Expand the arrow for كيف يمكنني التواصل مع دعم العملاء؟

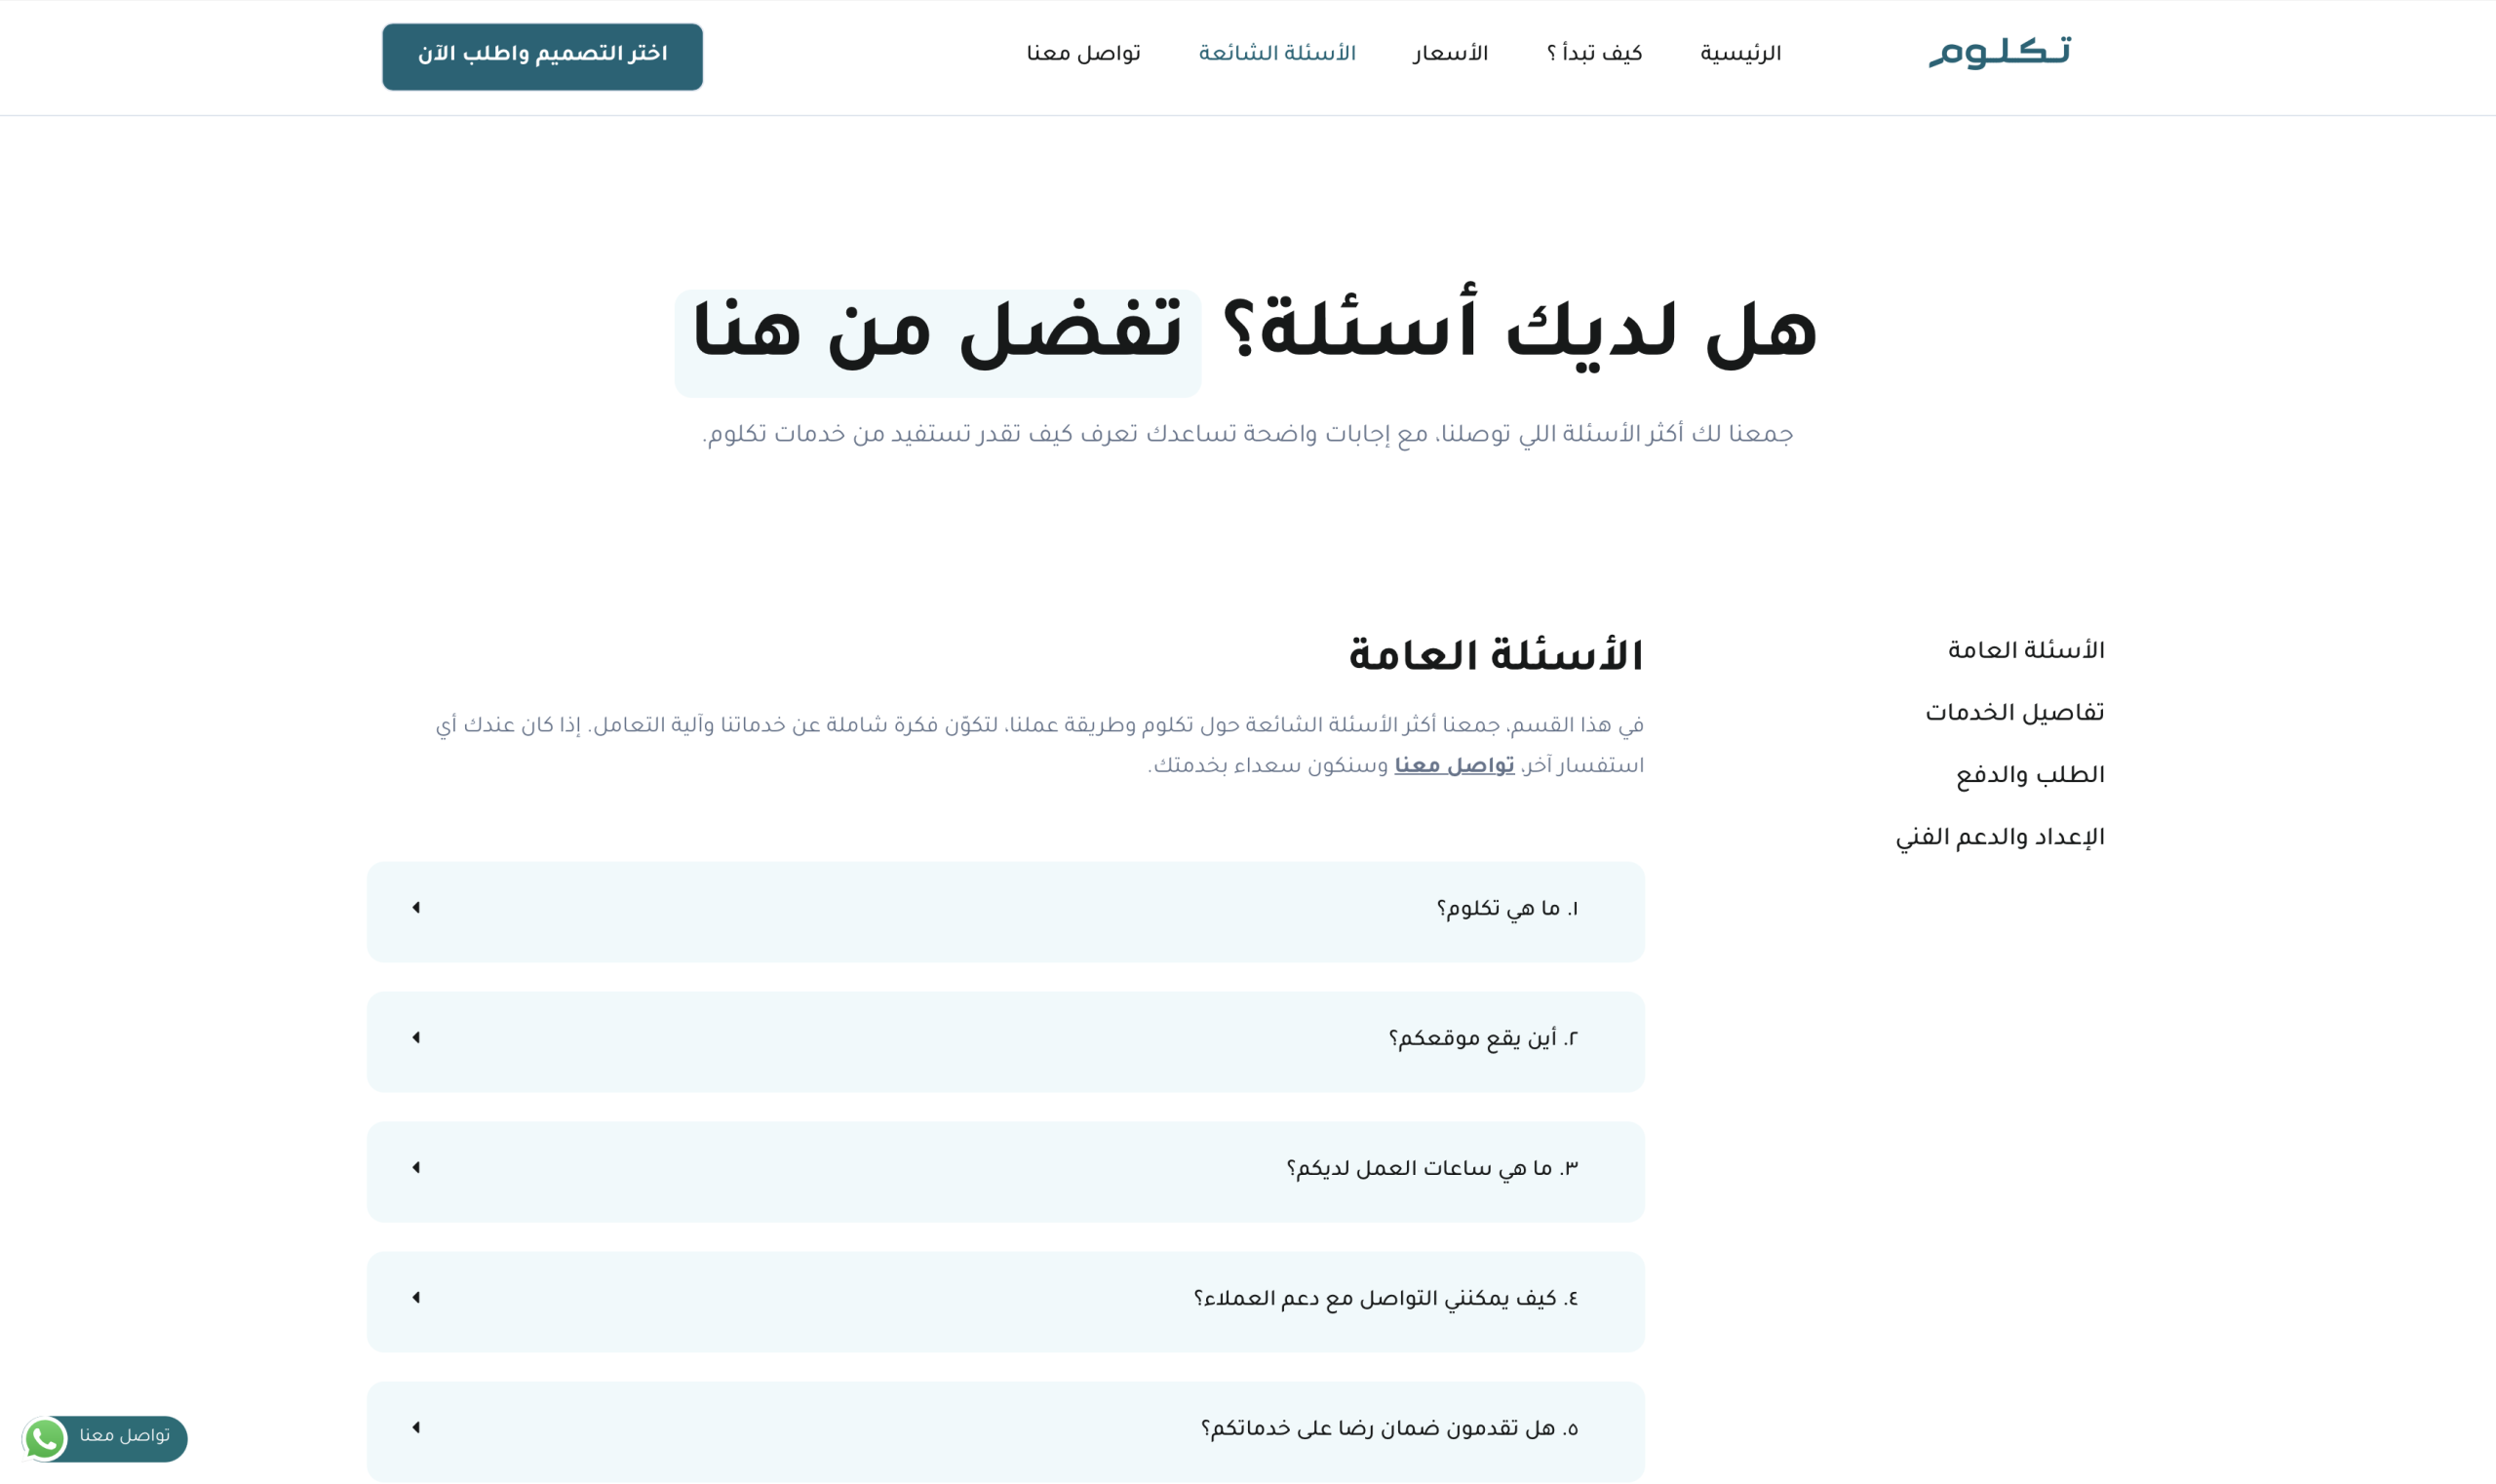click(x=416, y=1297)
